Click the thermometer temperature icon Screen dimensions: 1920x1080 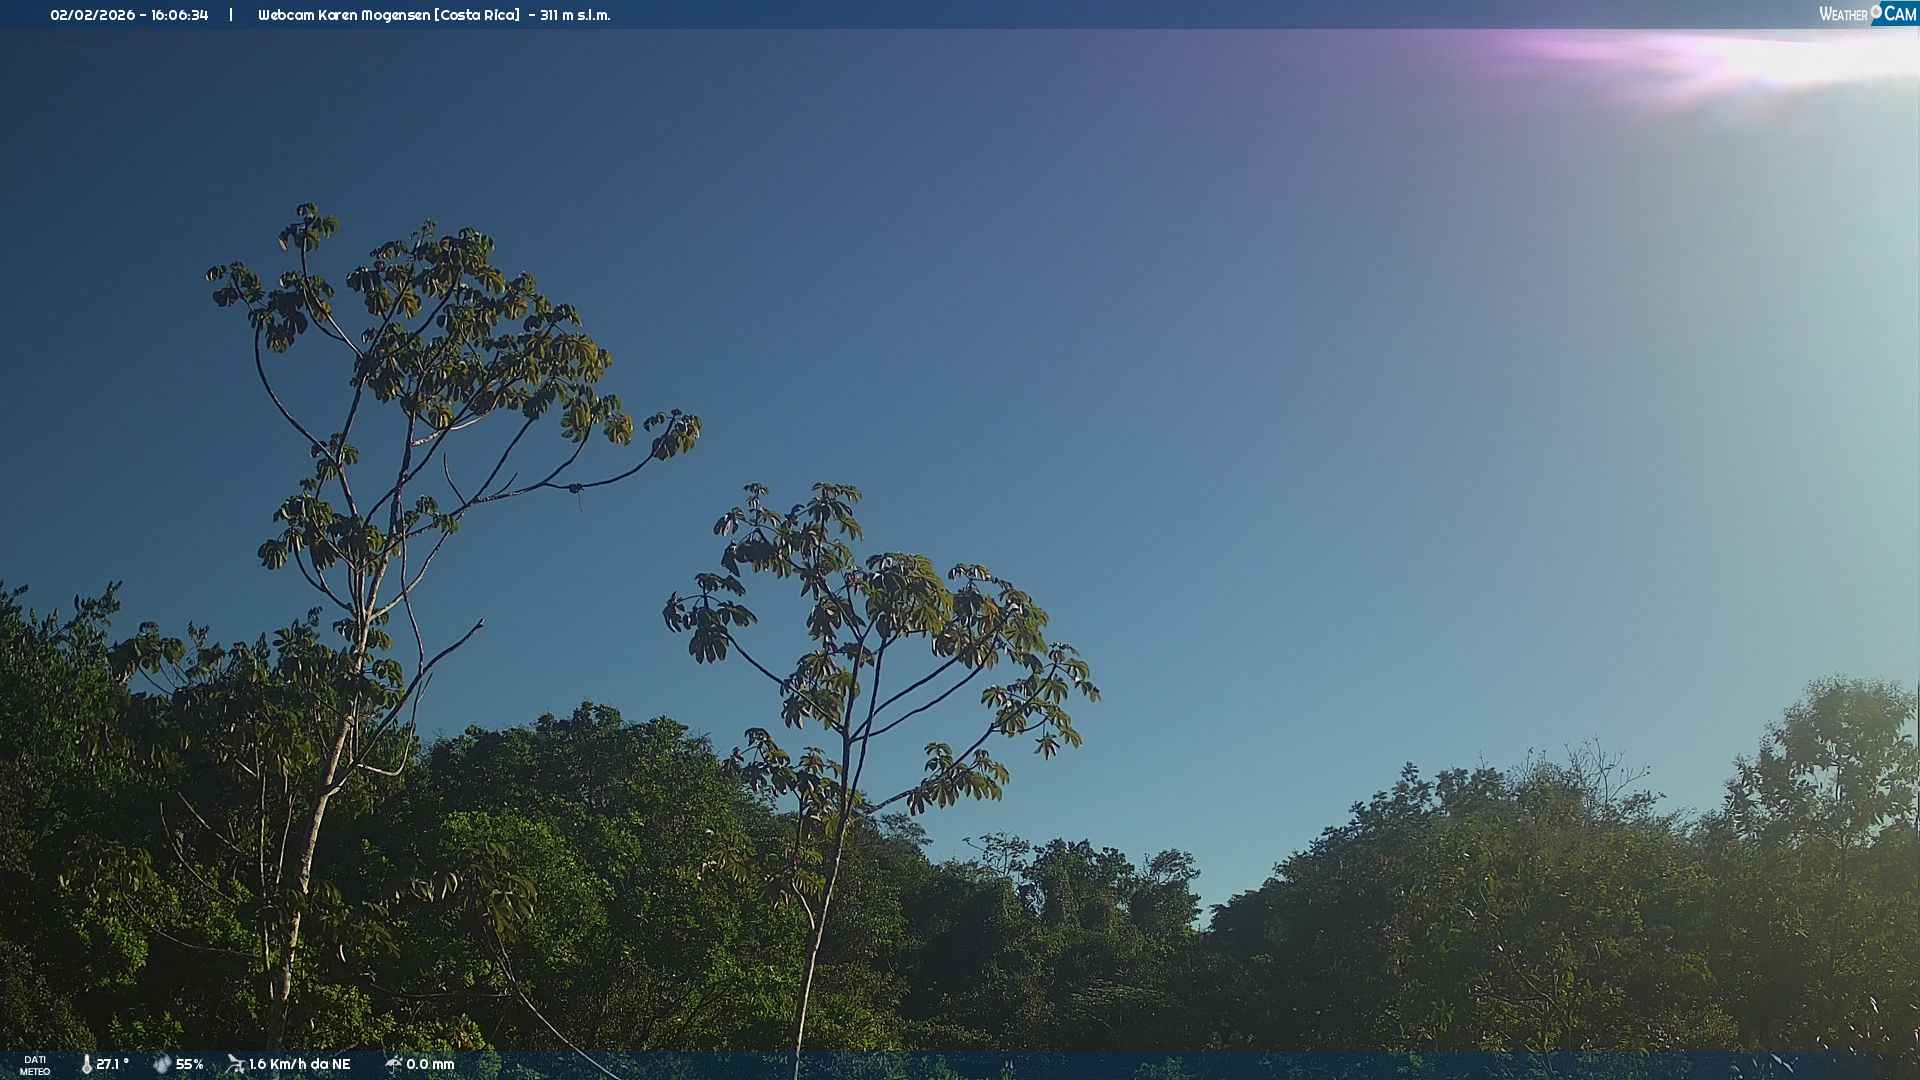click(87, 1064)
